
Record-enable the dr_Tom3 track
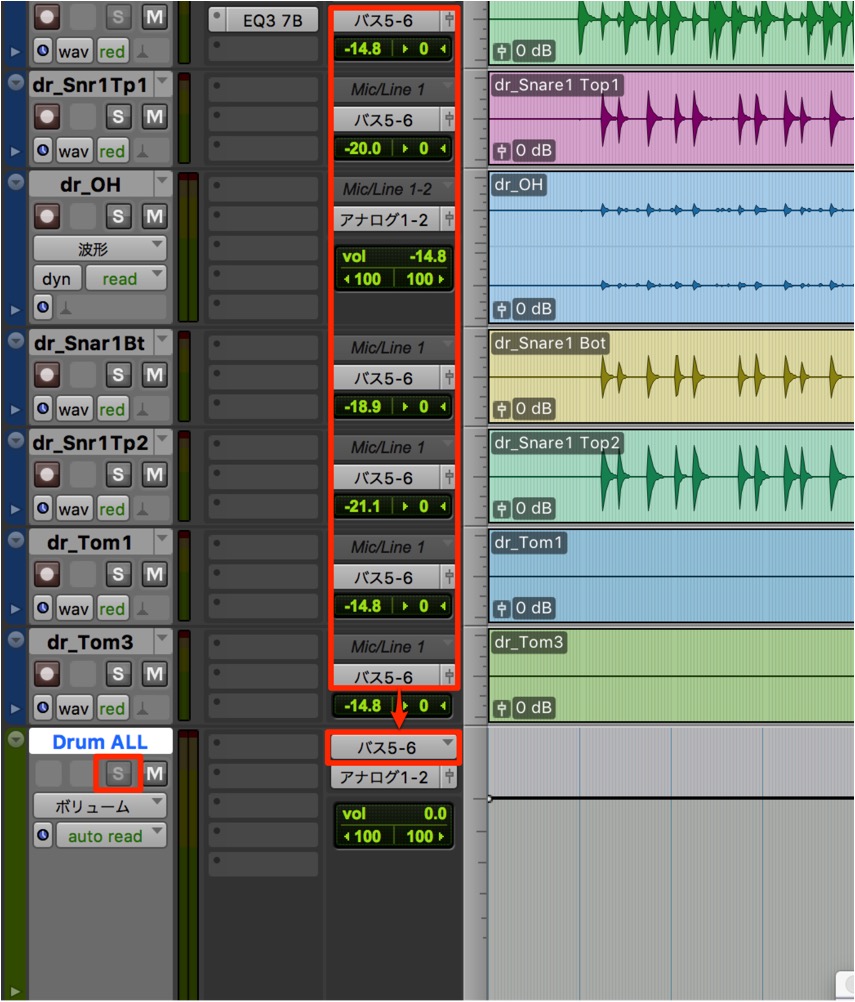(x=47, y=674)
